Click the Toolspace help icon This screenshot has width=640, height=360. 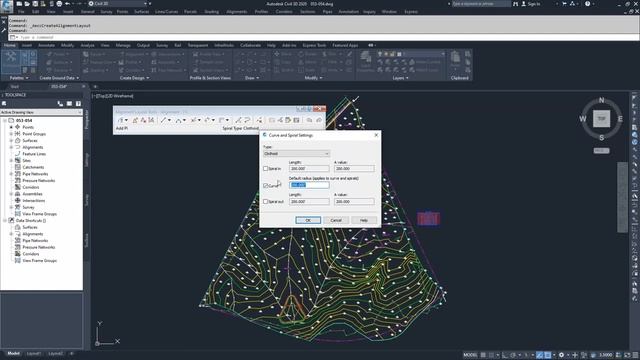click(x=78, y=104)
